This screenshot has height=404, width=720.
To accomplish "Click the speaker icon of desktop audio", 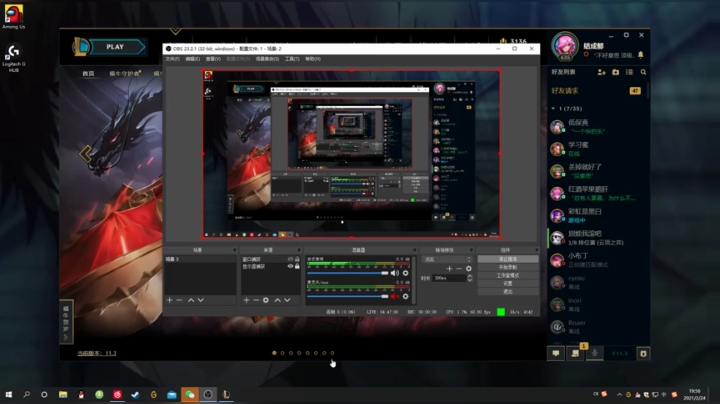I will click(394, 273).
